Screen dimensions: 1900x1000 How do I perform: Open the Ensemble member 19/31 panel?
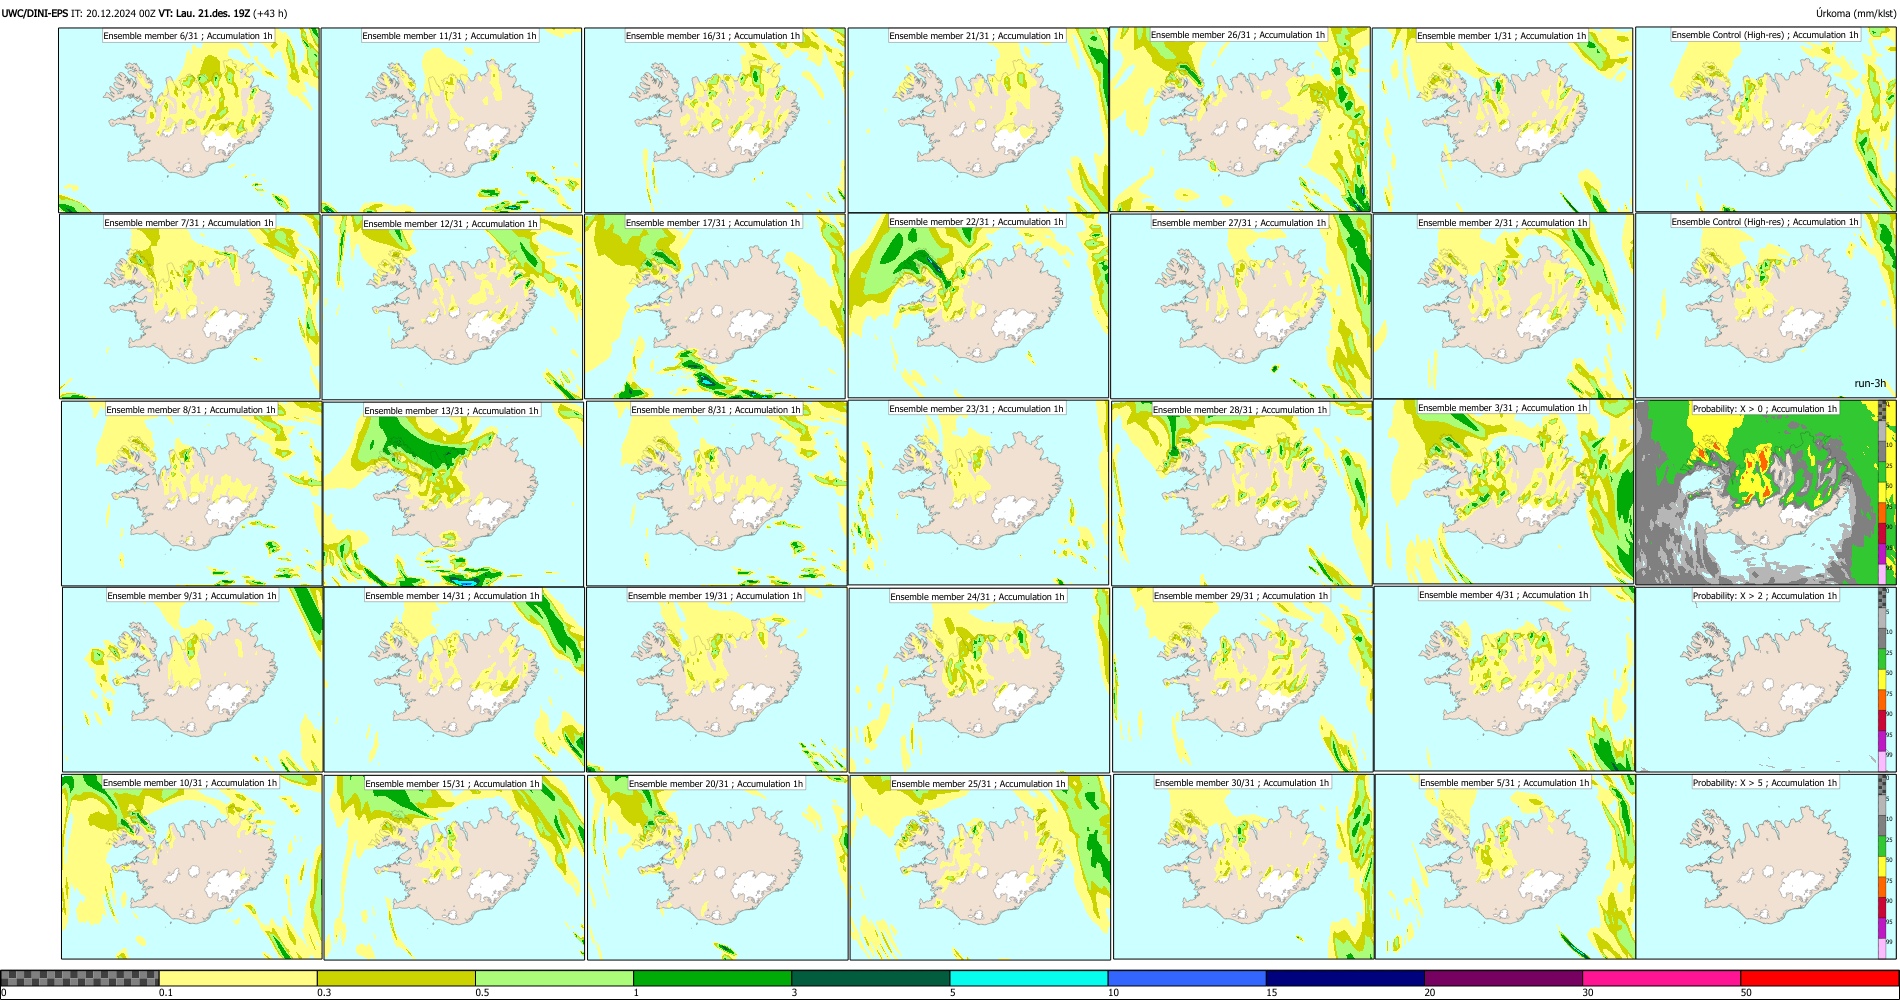pyautogui.click(x=717, y=680)
